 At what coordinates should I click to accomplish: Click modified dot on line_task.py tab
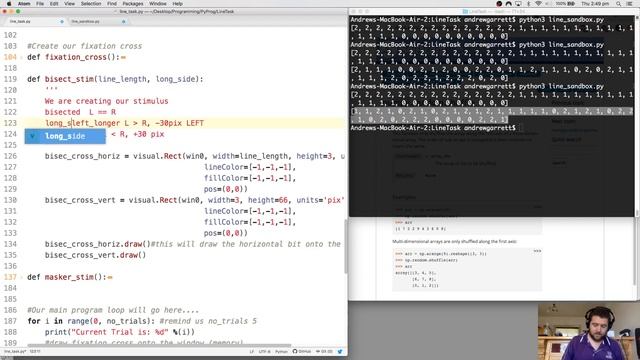click(x=62, y=21)
